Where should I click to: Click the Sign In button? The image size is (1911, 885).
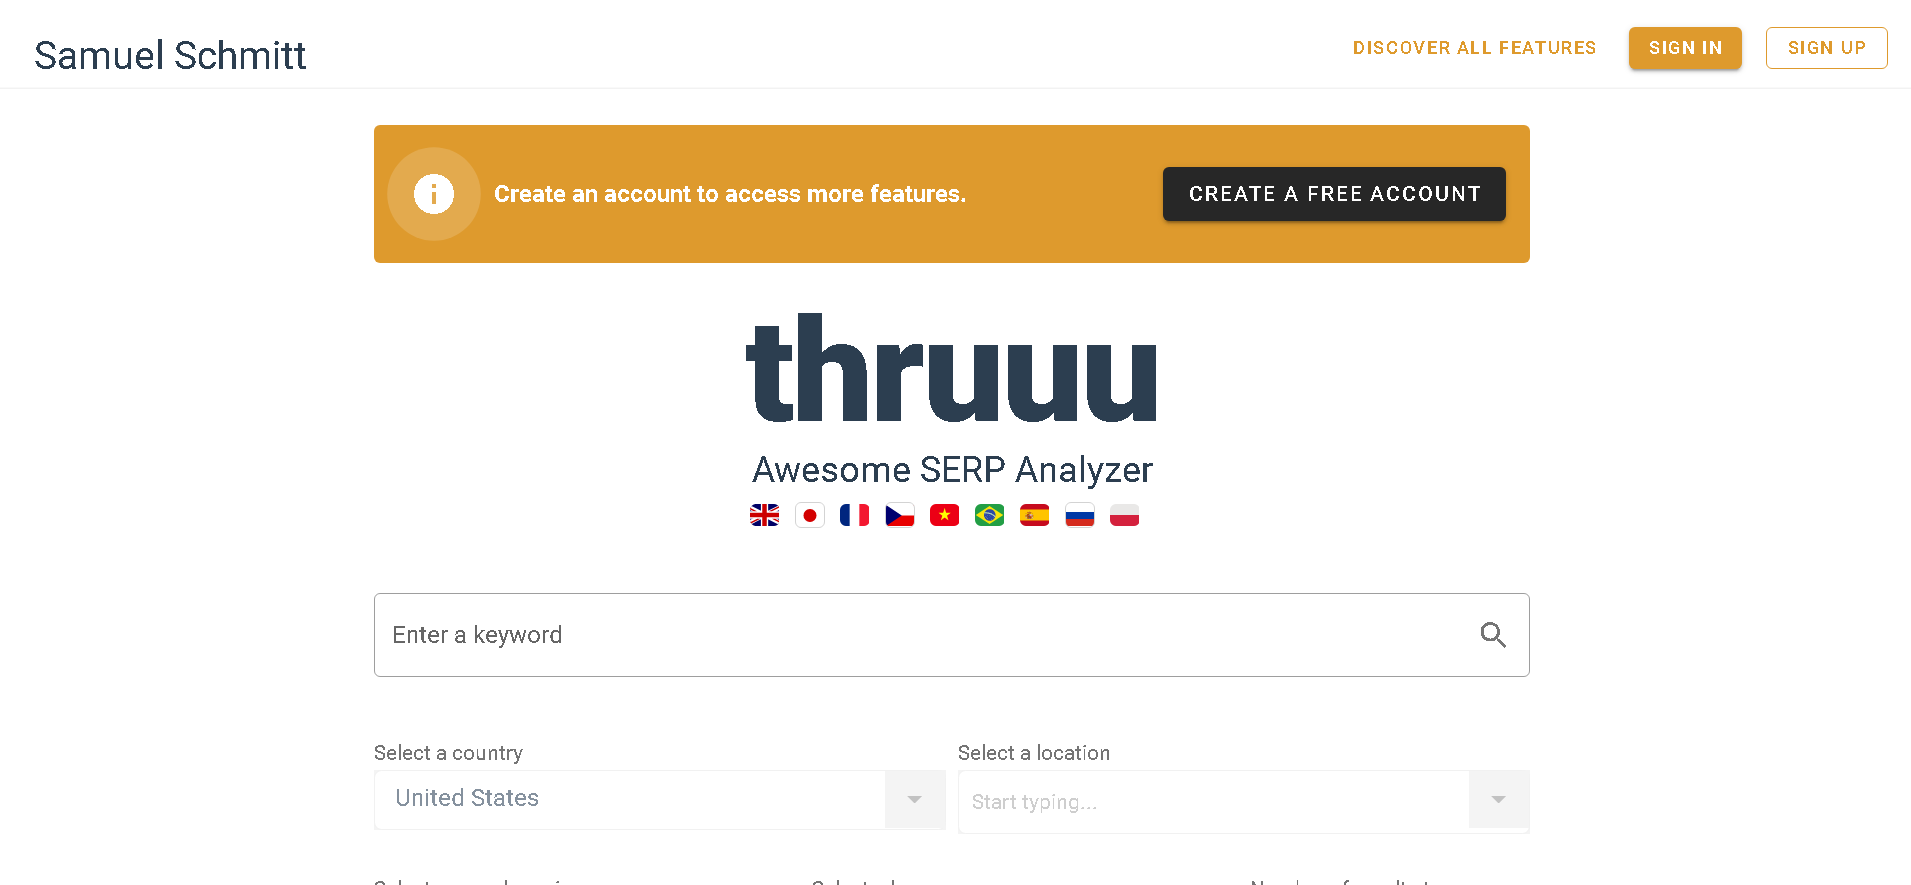coord(1685,48)
